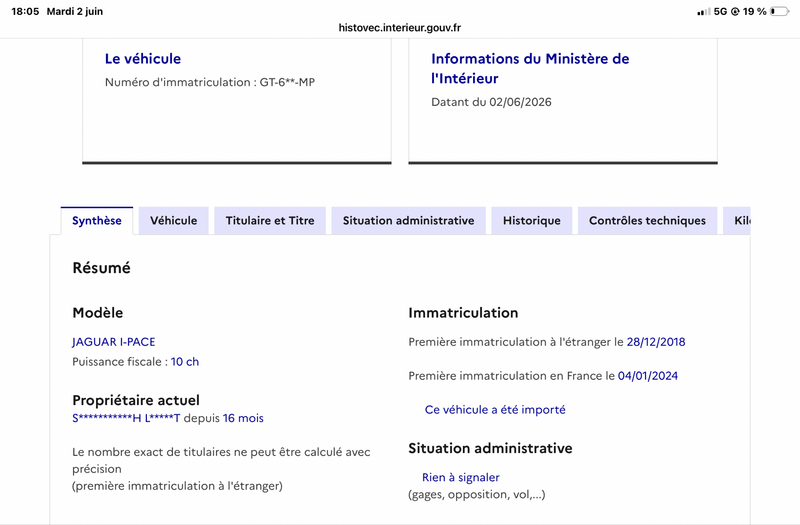
Task: Click the owner name S***********H L*****T
Action: click(126, 418)
